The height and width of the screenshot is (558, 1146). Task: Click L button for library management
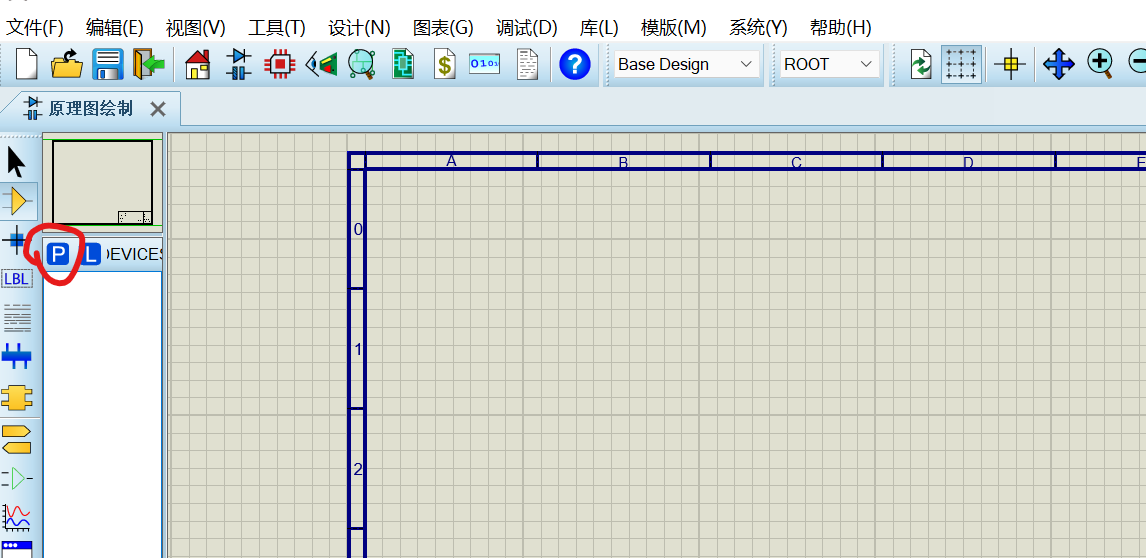pos(90,255)
